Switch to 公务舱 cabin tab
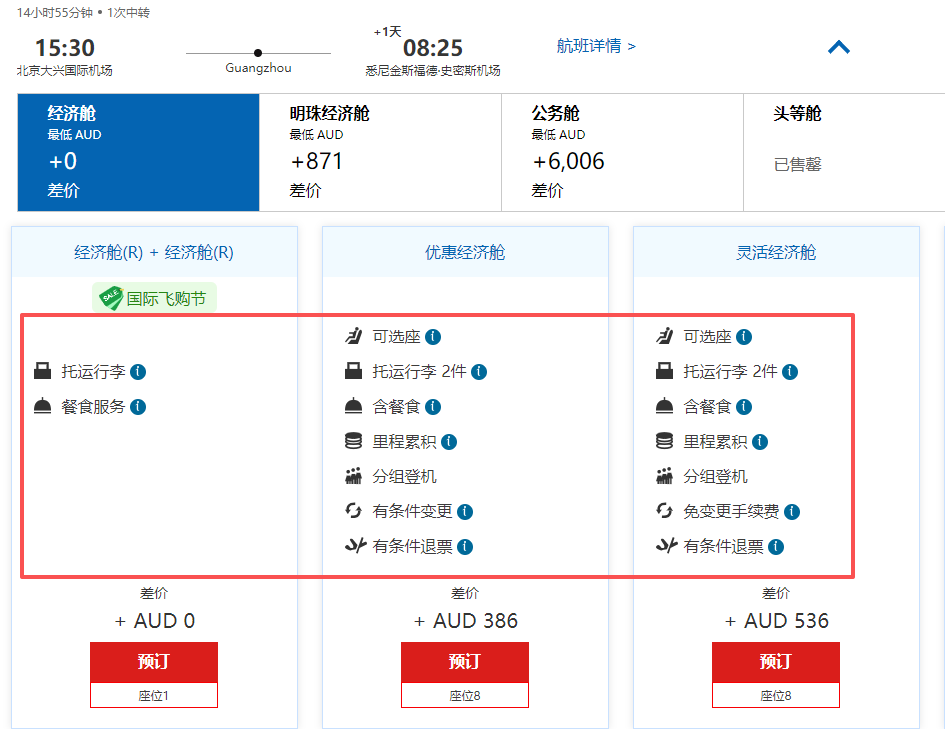Viewport: 945px width, 729px height. [x=622, y=152]
